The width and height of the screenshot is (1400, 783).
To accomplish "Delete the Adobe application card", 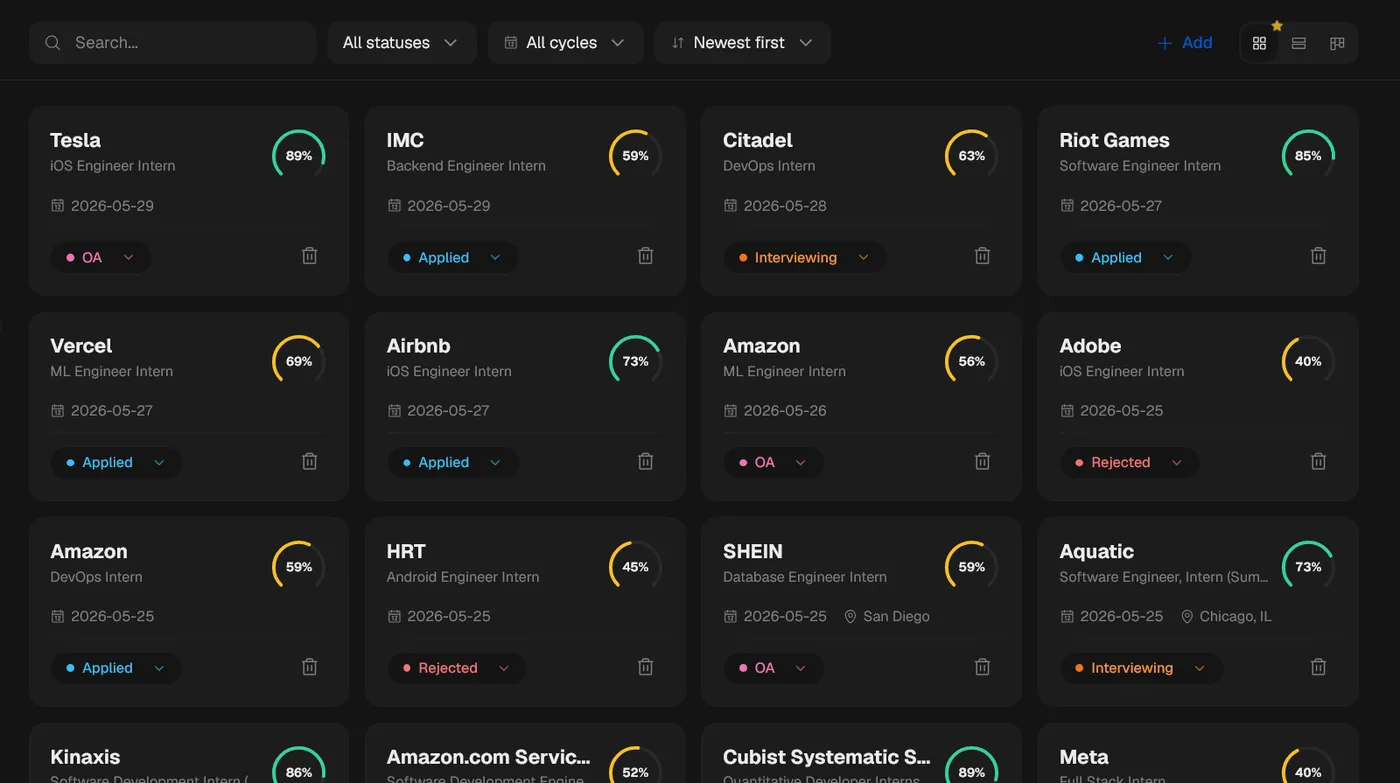I will [x=1319, y=461].
